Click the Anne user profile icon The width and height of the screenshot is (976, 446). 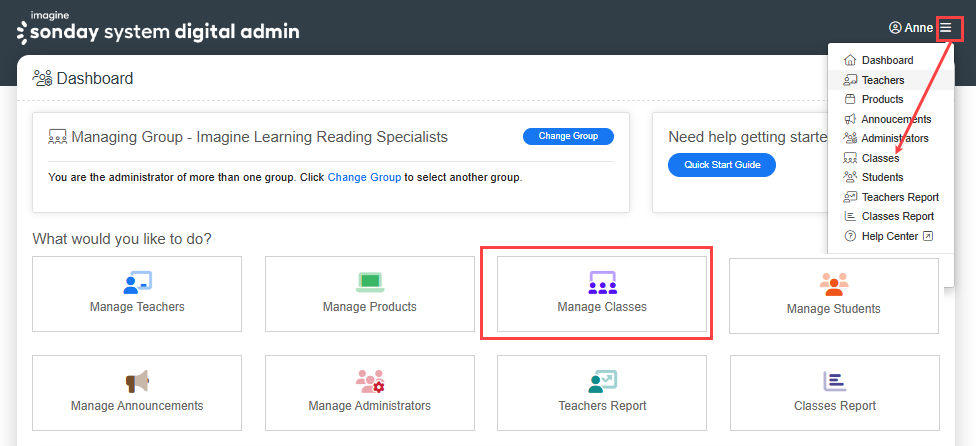895,27
